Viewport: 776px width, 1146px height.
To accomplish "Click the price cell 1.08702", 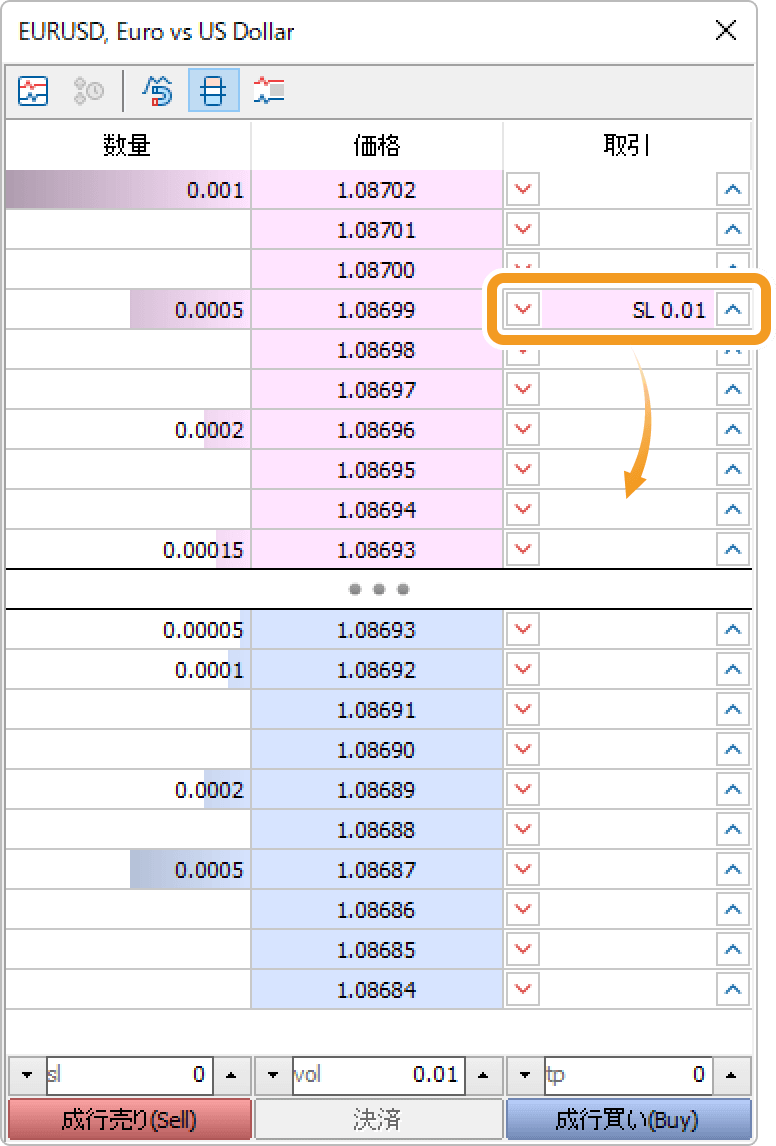I will coord(377,190).
